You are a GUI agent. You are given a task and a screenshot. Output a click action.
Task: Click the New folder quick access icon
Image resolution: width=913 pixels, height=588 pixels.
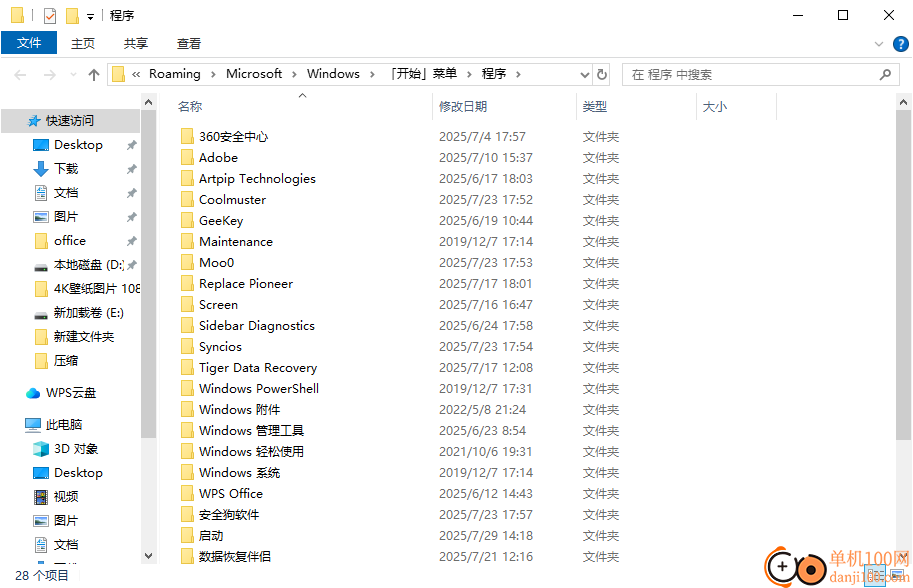click(x=72, y=16)
